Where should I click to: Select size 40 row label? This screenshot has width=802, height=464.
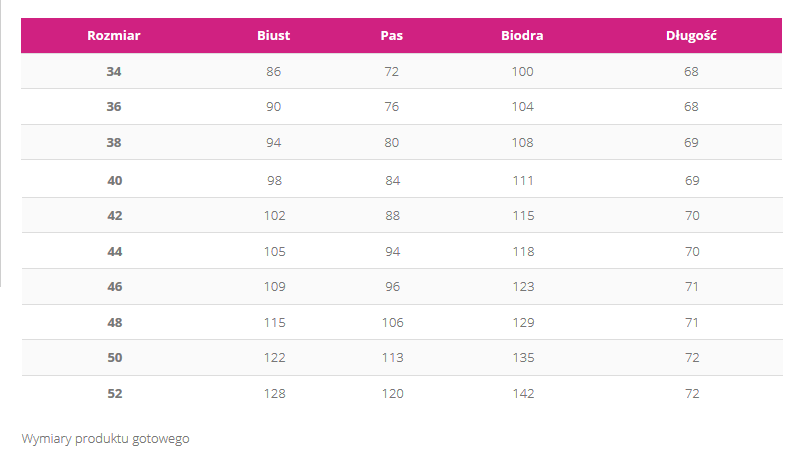[x=114, y=180]
